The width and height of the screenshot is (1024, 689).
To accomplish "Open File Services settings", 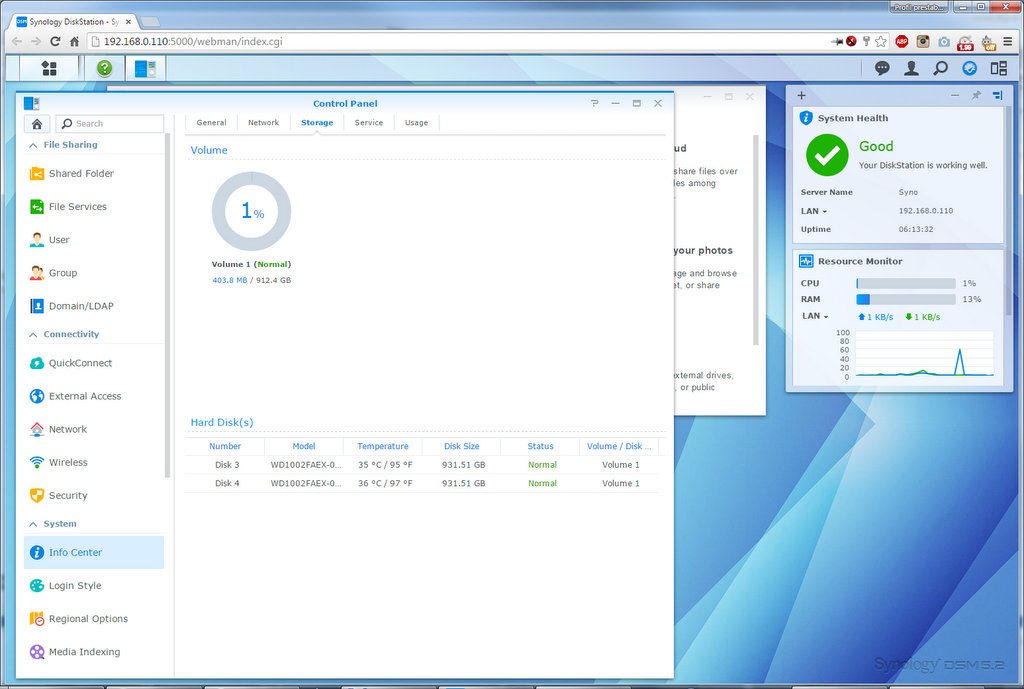I will click(93, 206).
